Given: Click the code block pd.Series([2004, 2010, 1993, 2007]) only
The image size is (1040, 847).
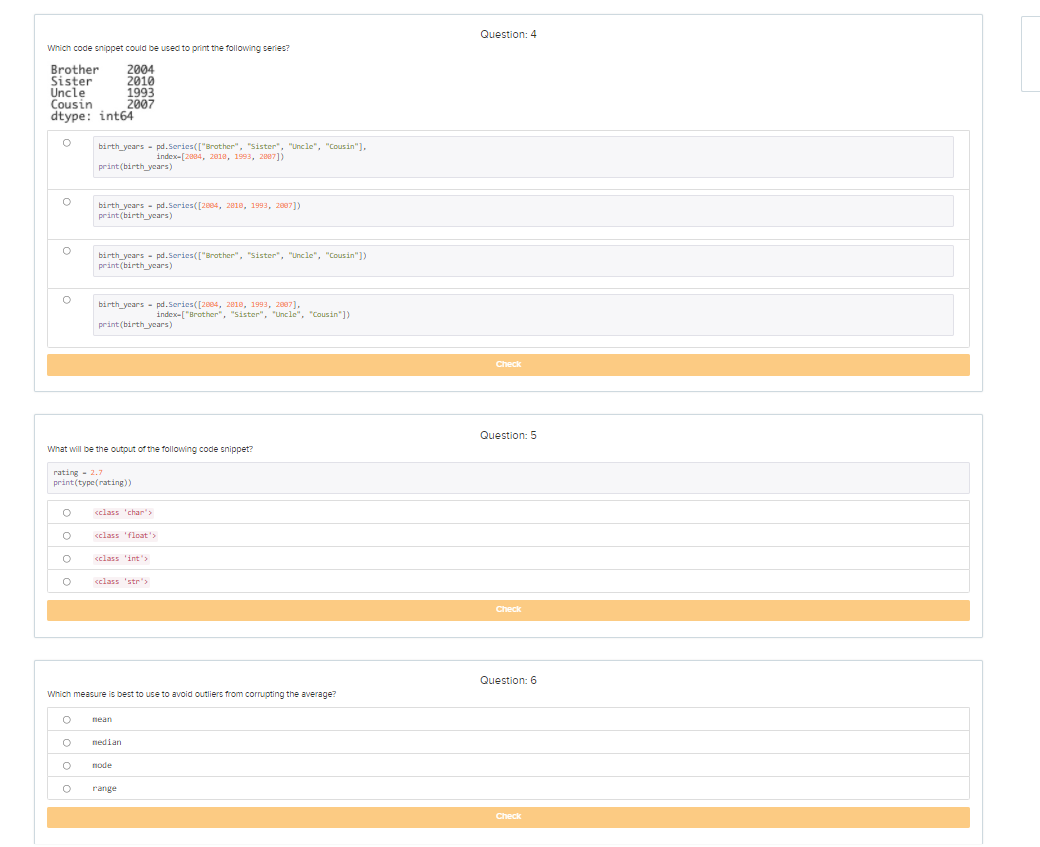Looking at the screenshot, I should coord(523,211).
